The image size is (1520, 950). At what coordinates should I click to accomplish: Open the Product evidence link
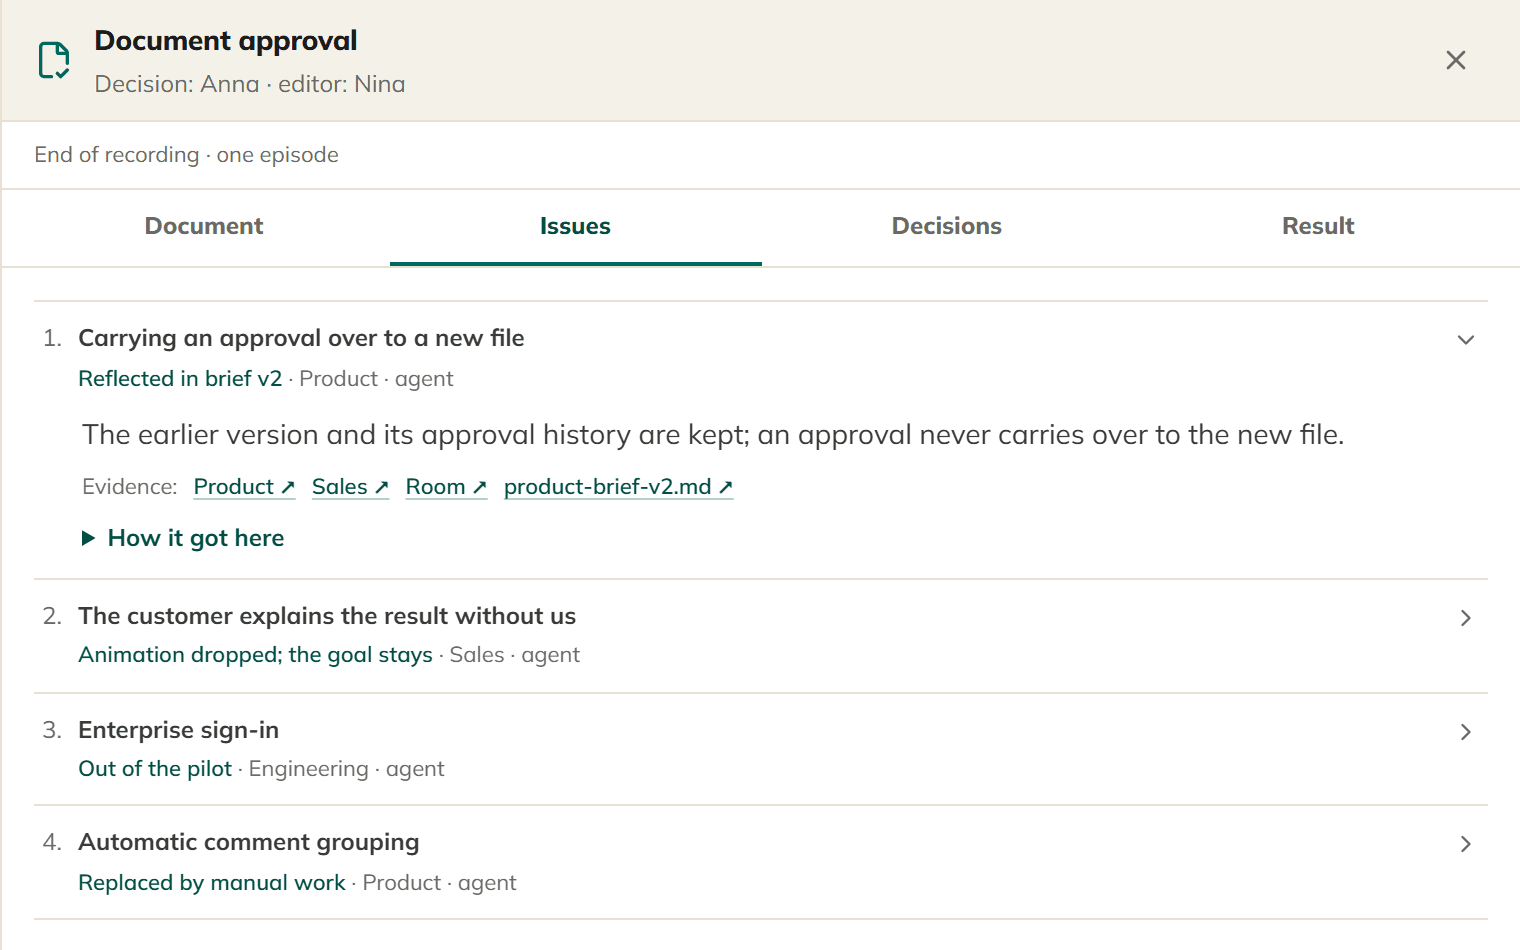244,487
